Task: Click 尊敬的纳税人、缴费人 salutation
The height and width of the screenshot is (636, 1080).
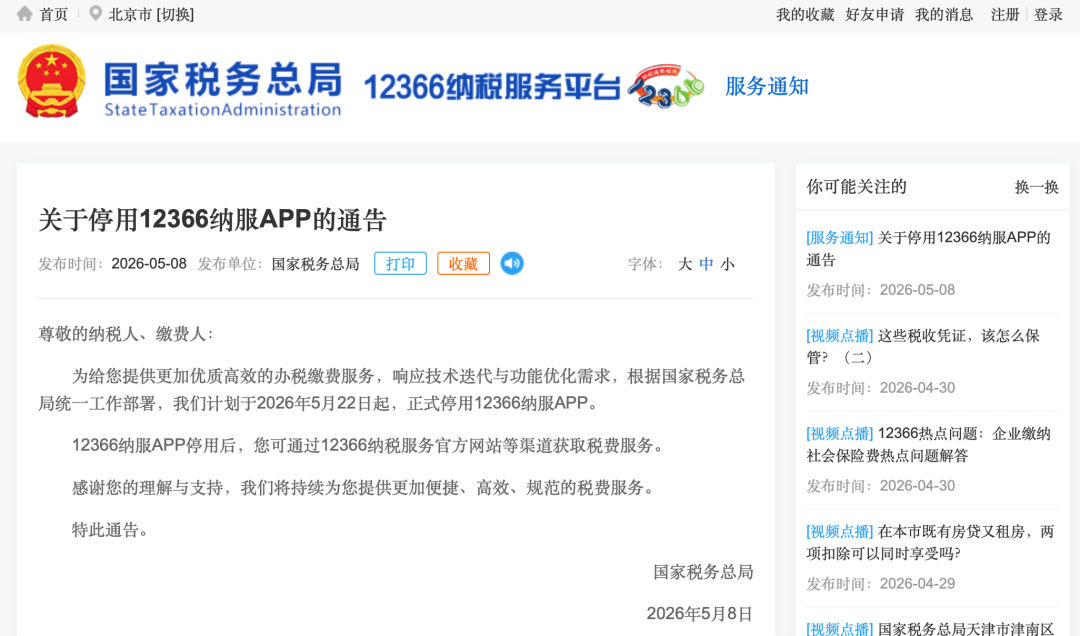Action: [126, 334]
